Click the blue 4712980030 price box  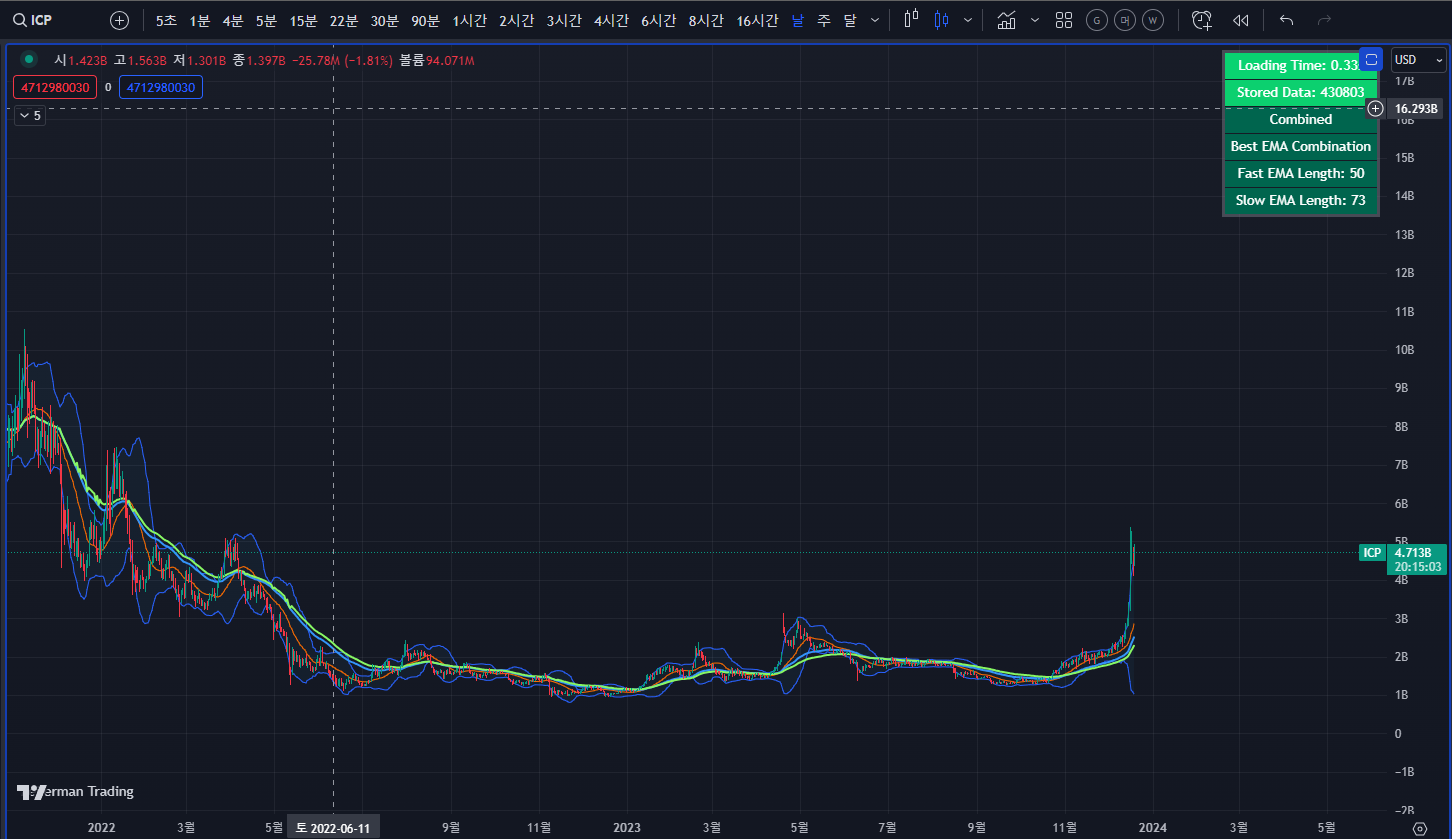pyautogui.click(x=161, y=87)
